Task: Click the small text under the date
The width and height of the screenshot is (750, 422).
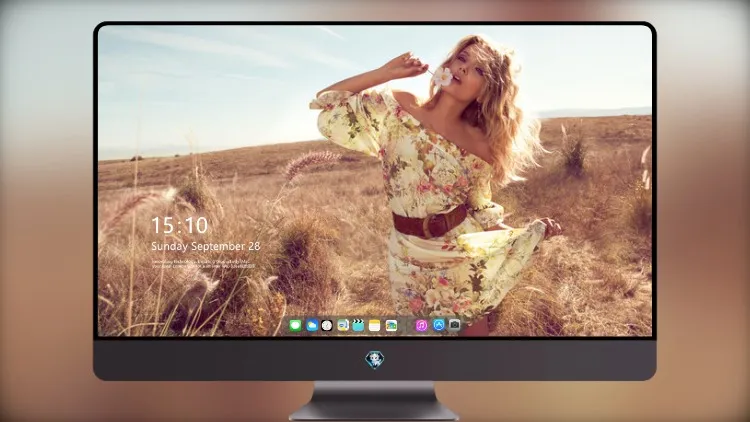Action: 203,264
